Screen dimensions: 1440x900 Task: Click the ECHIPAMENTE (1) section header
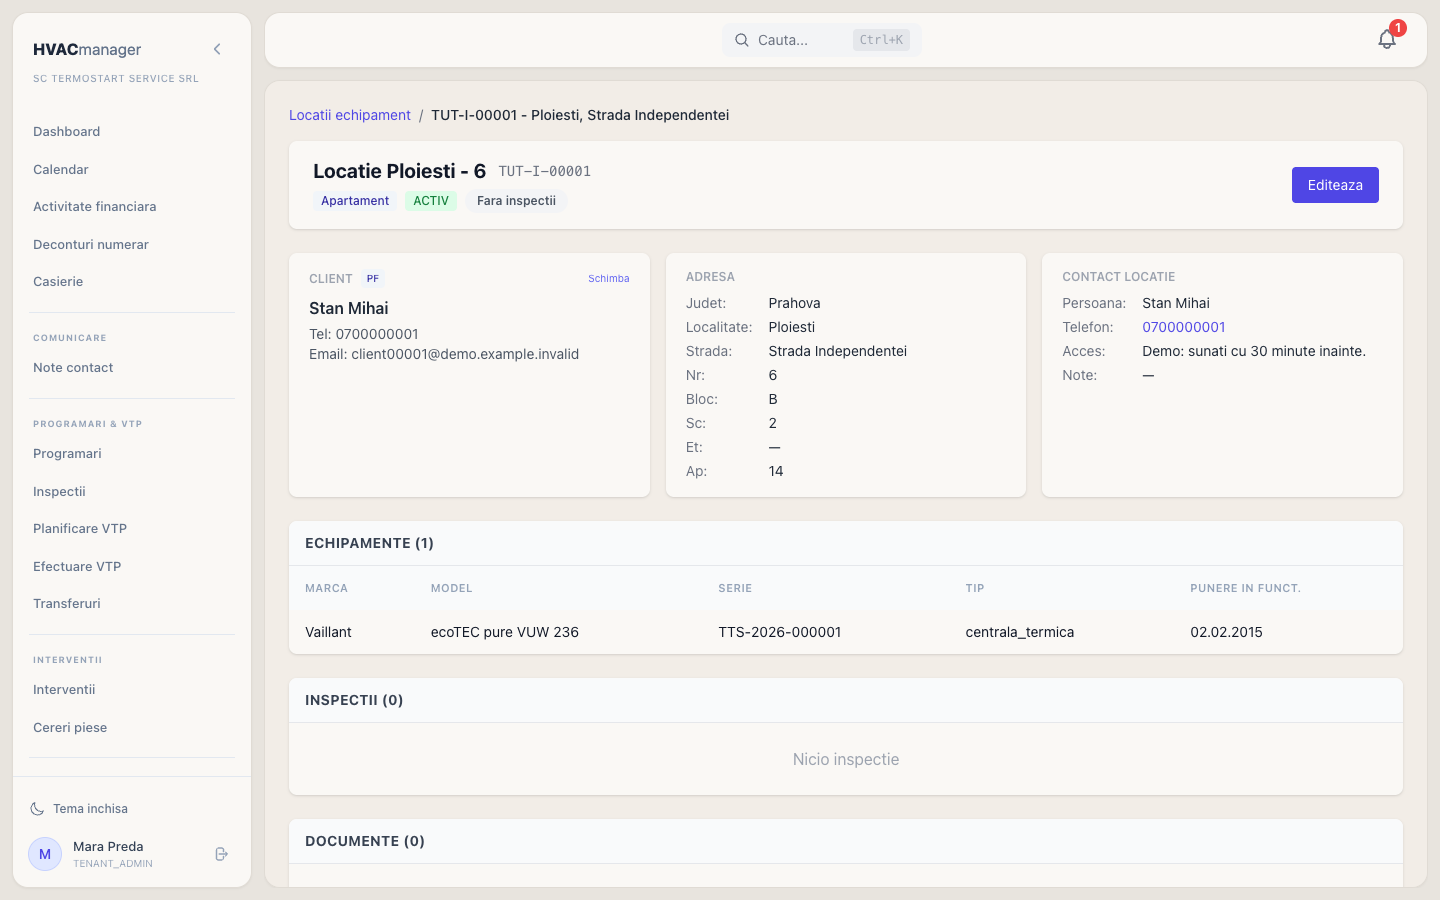coord(369,543)
